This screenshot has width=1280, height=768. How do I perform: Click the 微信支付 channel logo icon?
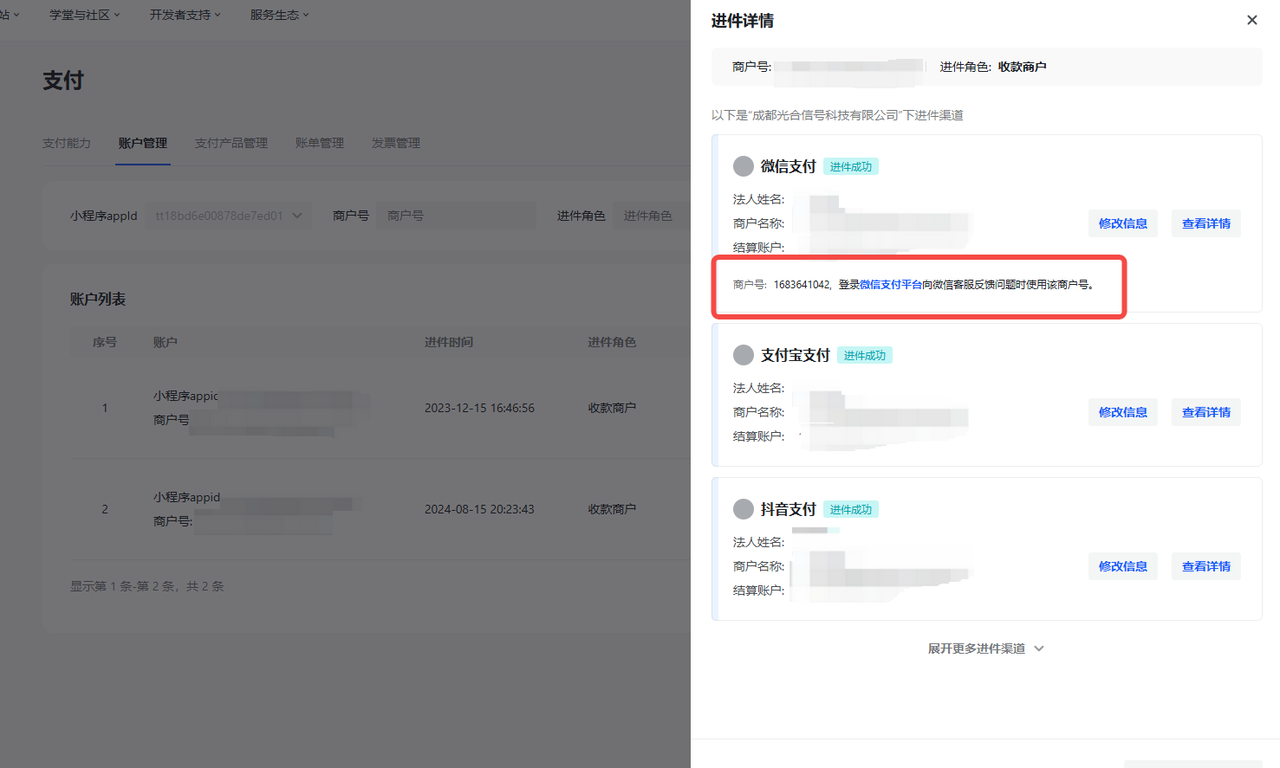[743, 166]
